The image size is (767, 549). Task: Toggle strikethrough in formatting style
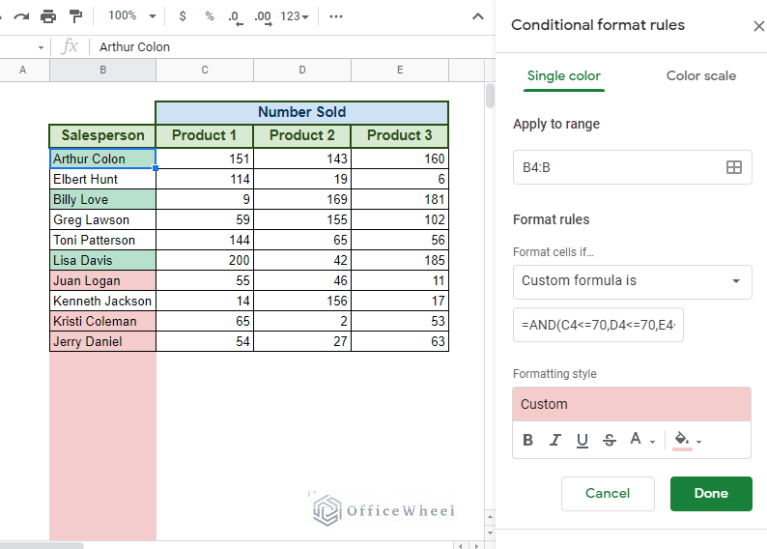[609, 440]
